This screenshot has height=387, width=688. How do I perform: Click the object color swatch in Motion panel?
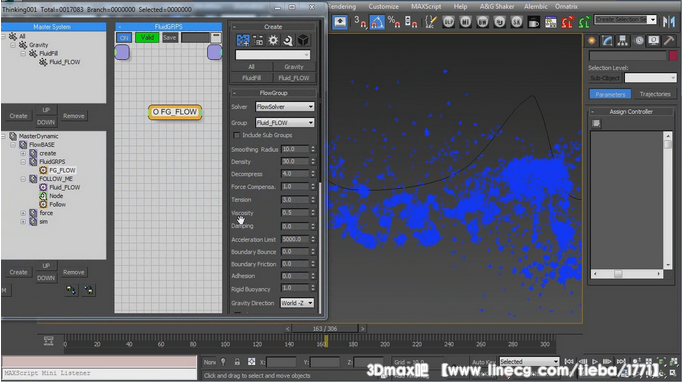click(x=673, y=56)
